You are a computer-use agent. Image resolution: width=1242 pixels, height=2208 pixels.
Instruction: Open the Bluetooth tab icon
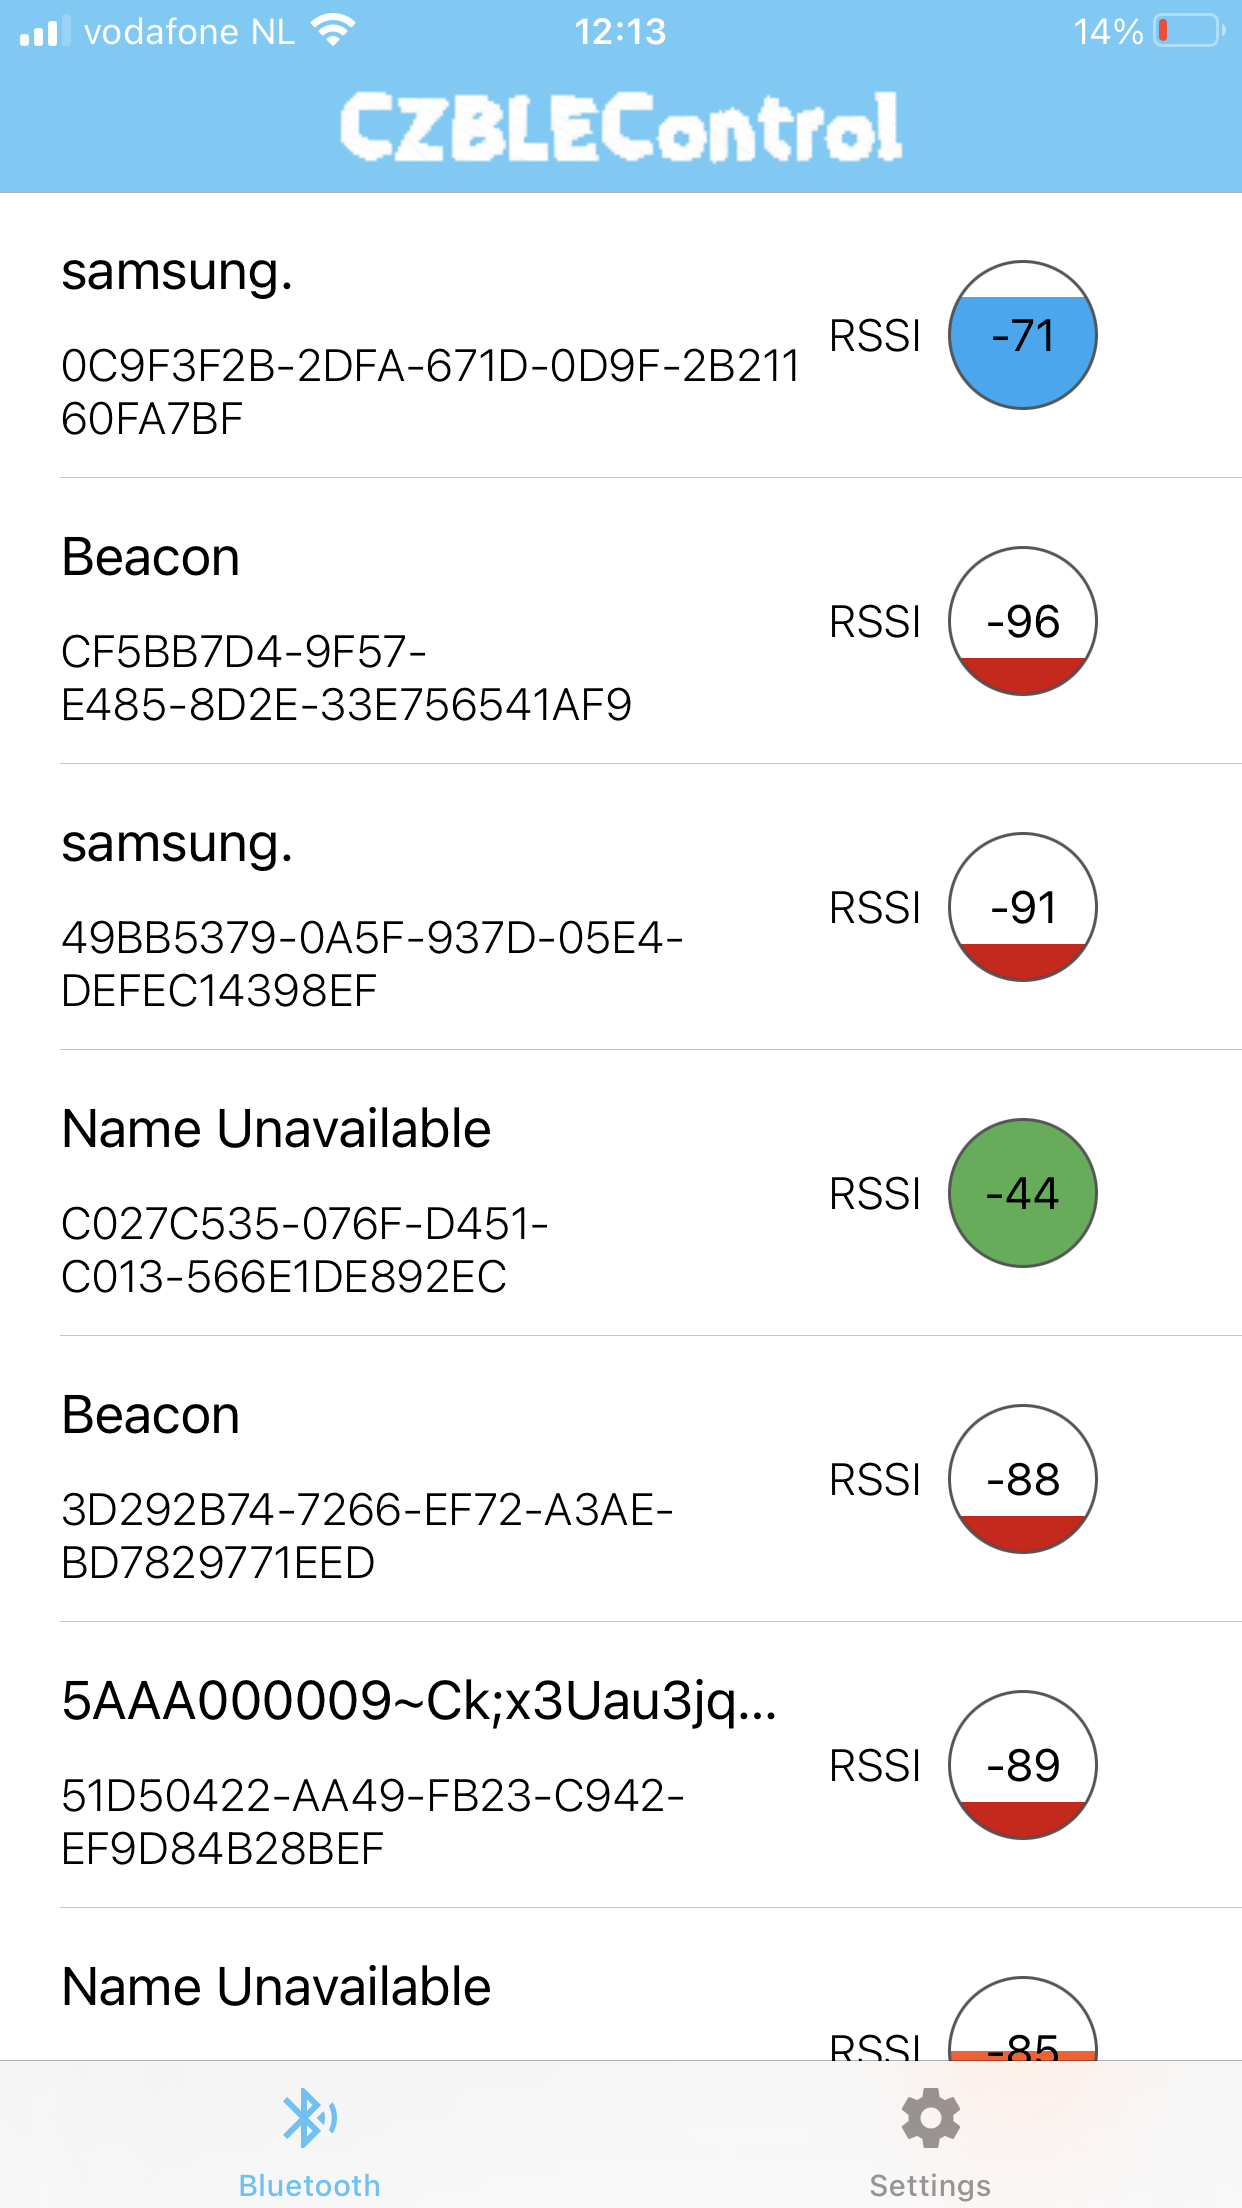(310, 2117)
